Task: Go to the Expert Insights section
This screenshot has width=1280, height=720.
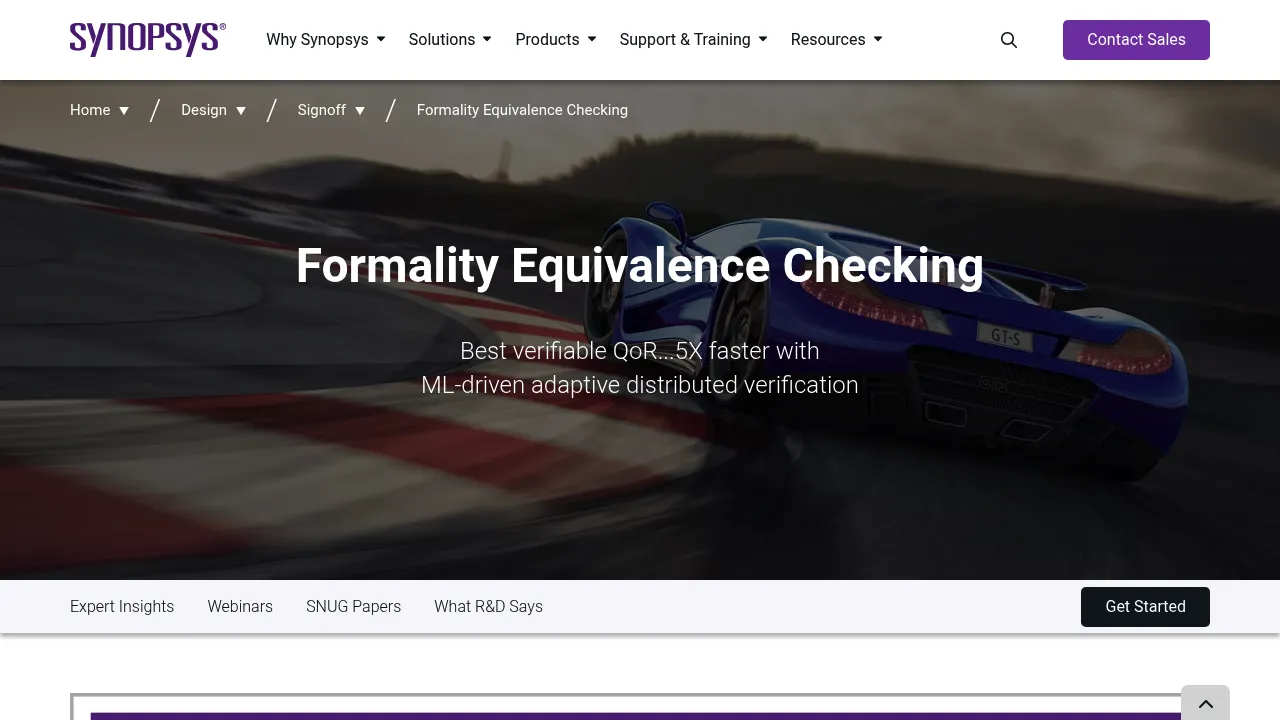Action: (x=122, y=606)
